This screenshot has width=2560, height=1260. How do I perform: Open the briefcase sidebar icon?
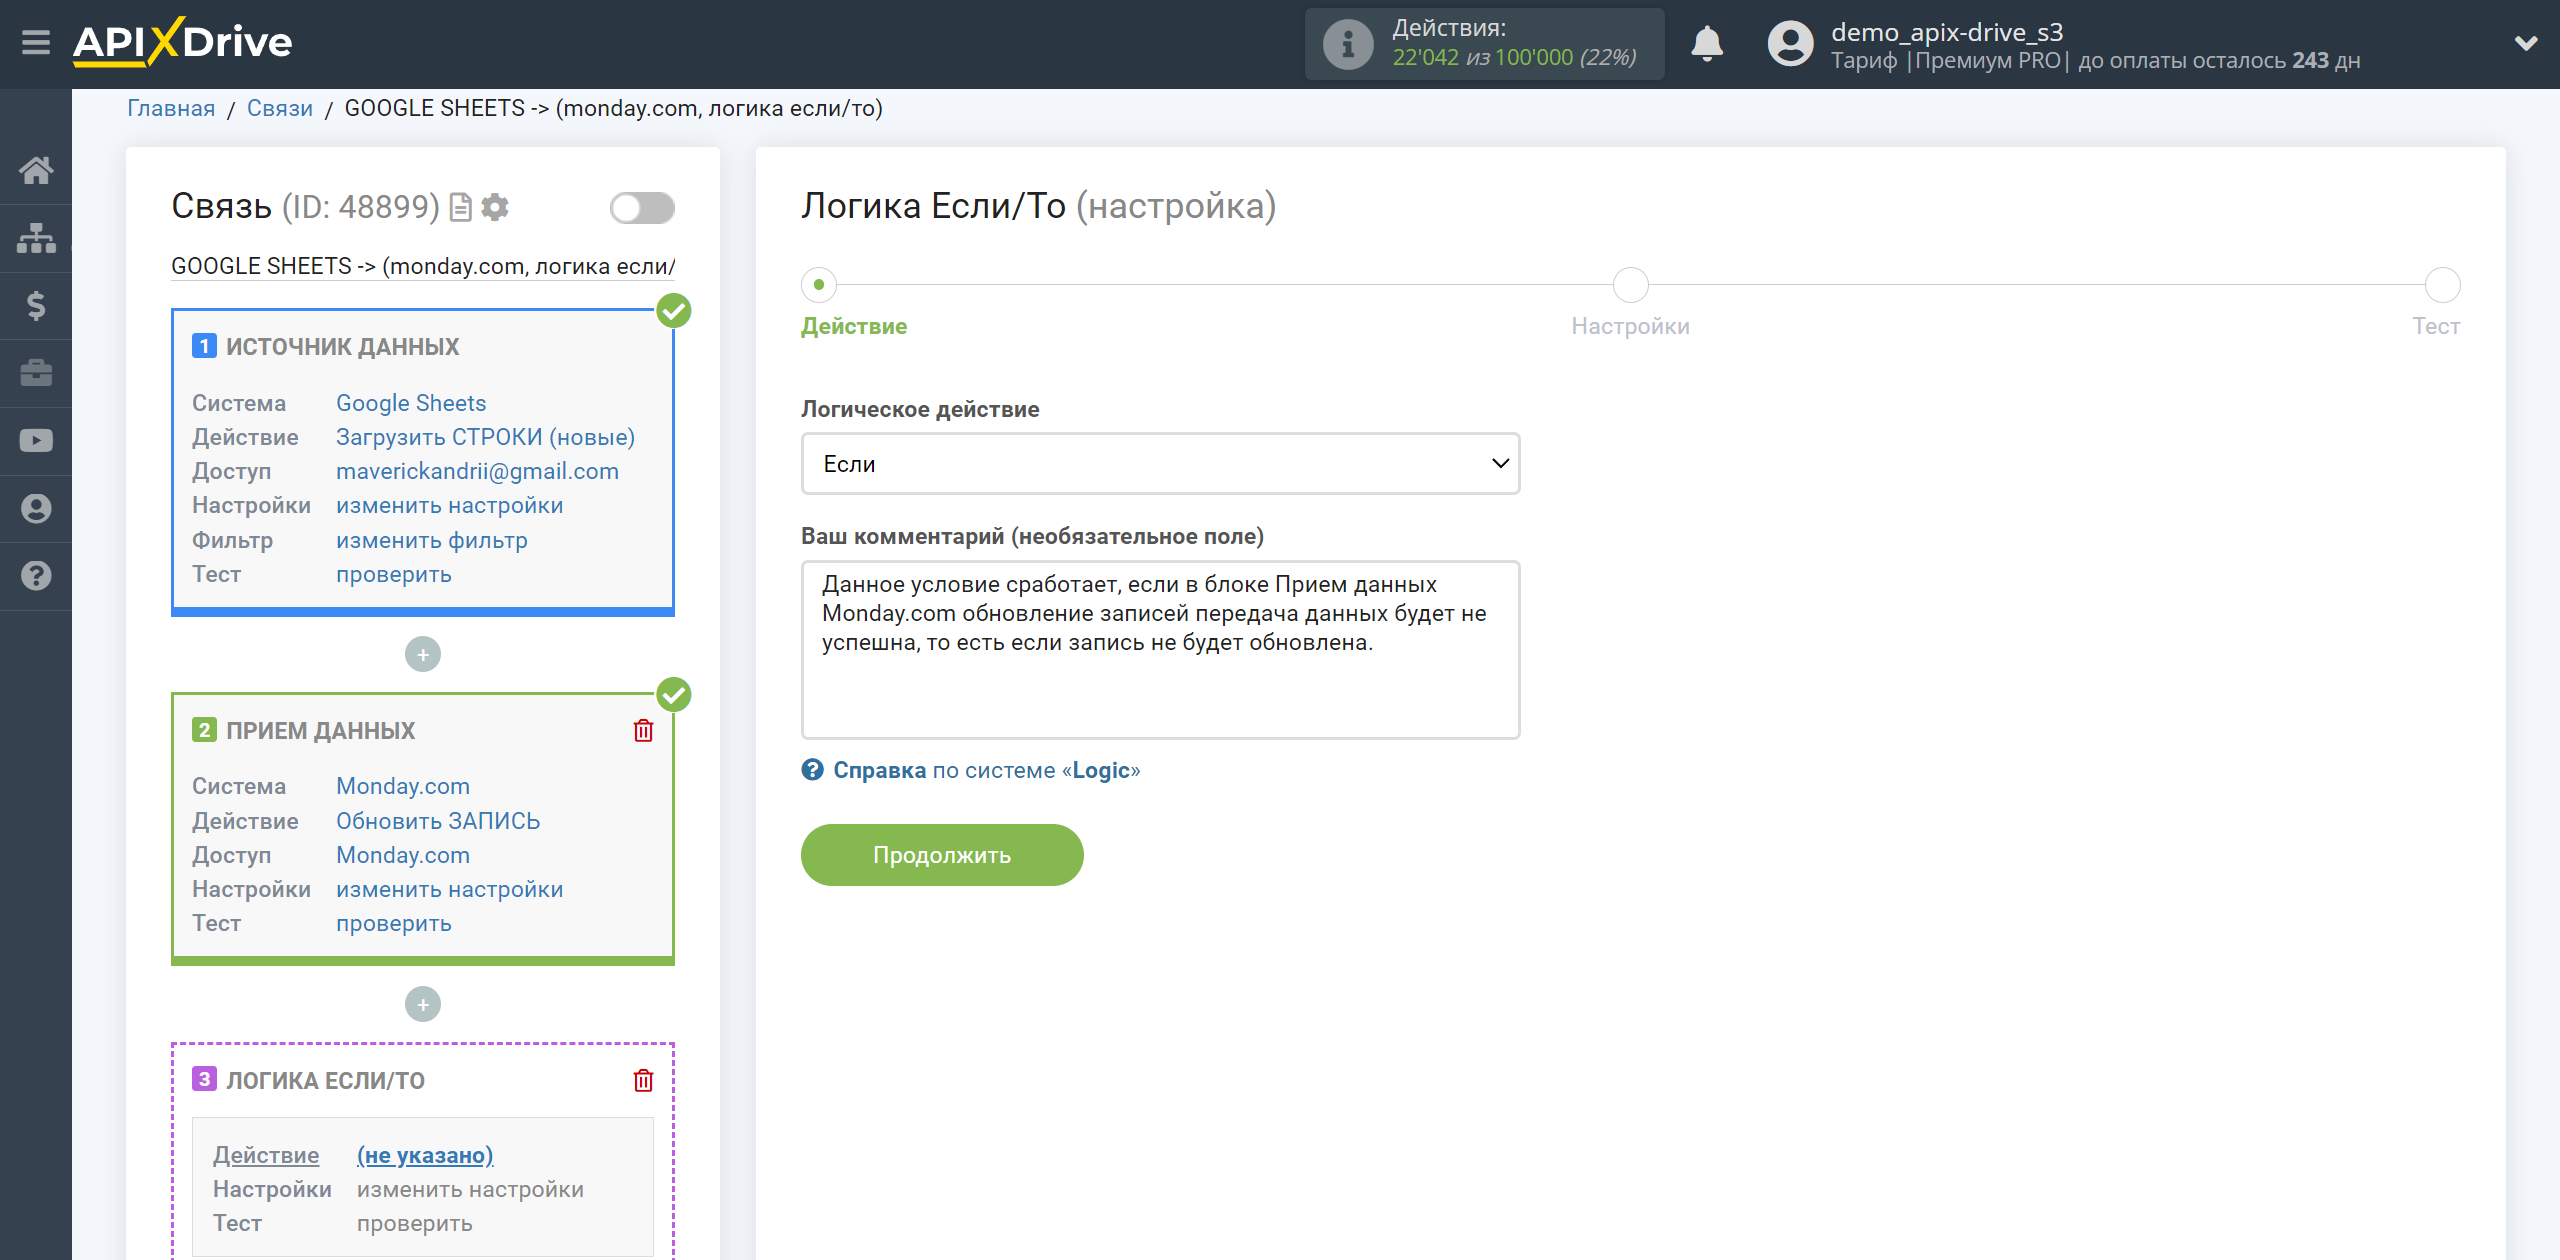pyautogui.click(x=36, y=373)
